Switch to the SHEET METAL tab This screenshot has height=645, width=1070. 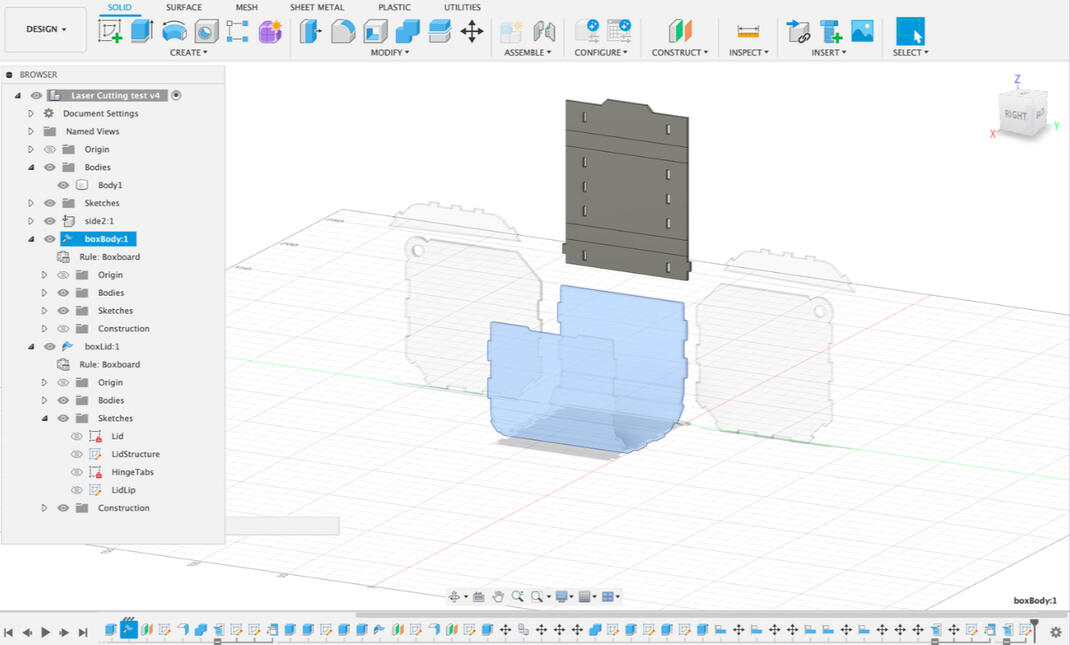(316, 7)
